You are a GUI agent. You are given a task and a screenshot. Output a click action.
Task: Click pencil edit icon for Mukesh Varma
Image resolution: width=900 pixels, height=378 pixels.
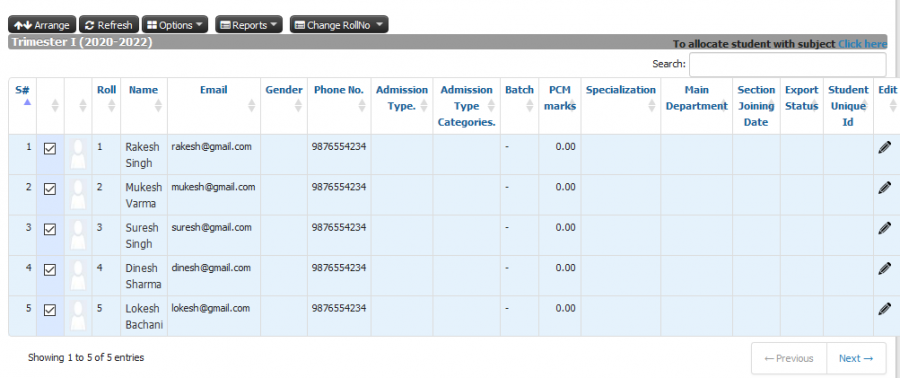885,188
